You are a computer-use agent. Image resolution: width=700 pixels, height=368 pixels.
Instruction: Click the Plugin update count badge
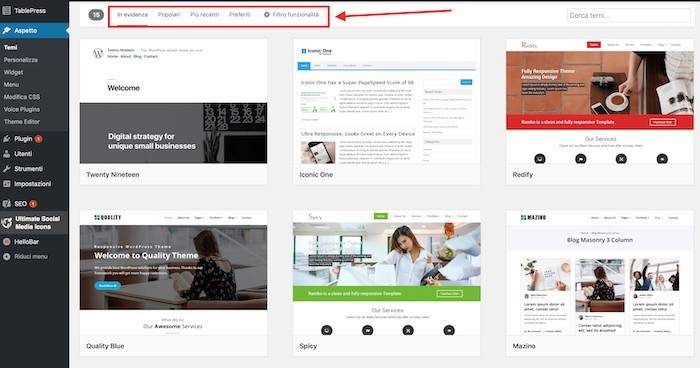(x=38, y=139)
